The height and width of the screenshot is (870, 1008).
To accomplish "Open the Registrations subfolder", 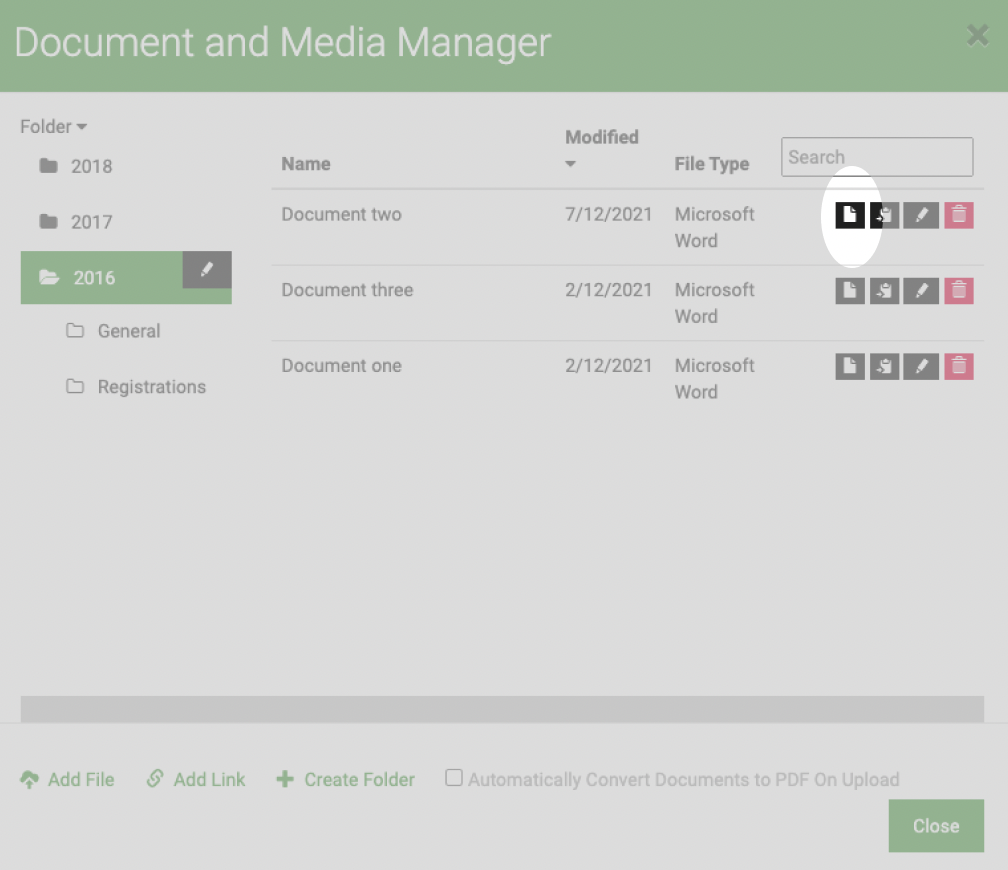I will coord(136,386).
